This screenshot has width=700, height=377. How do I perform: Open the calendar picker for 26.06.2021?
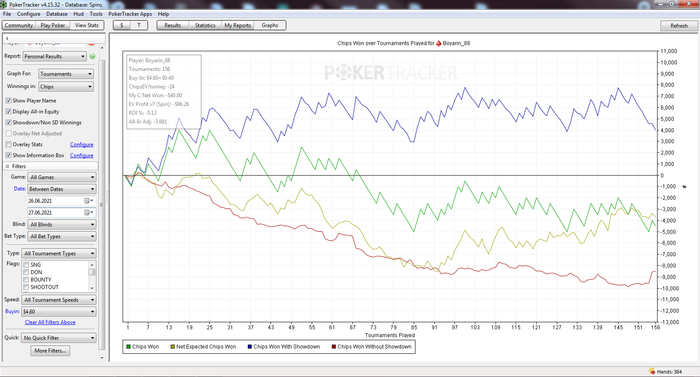coord(88,201)
